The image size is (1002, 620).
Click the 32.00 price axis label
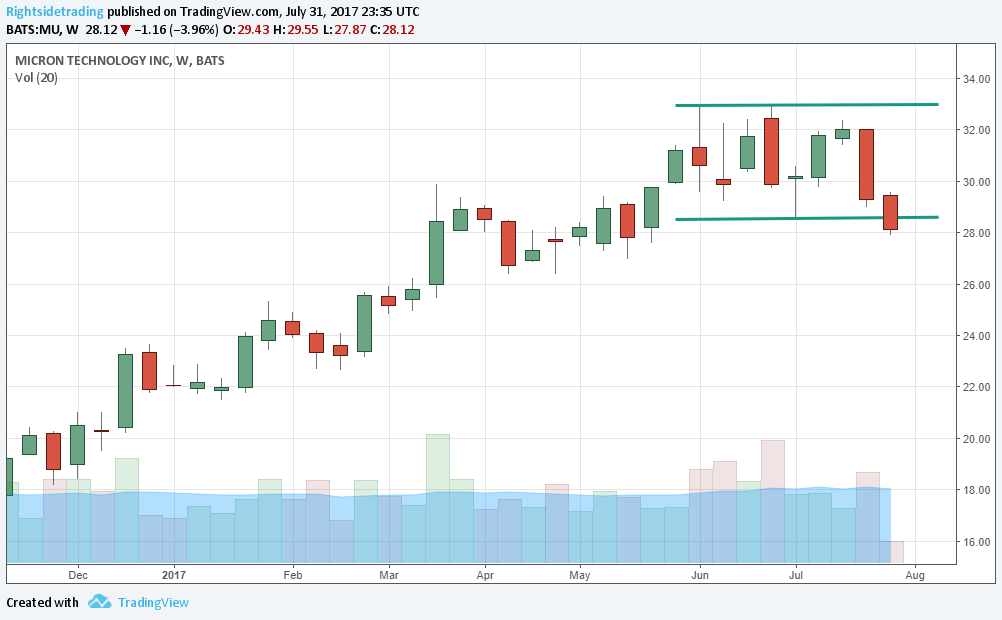pos(976,130)
